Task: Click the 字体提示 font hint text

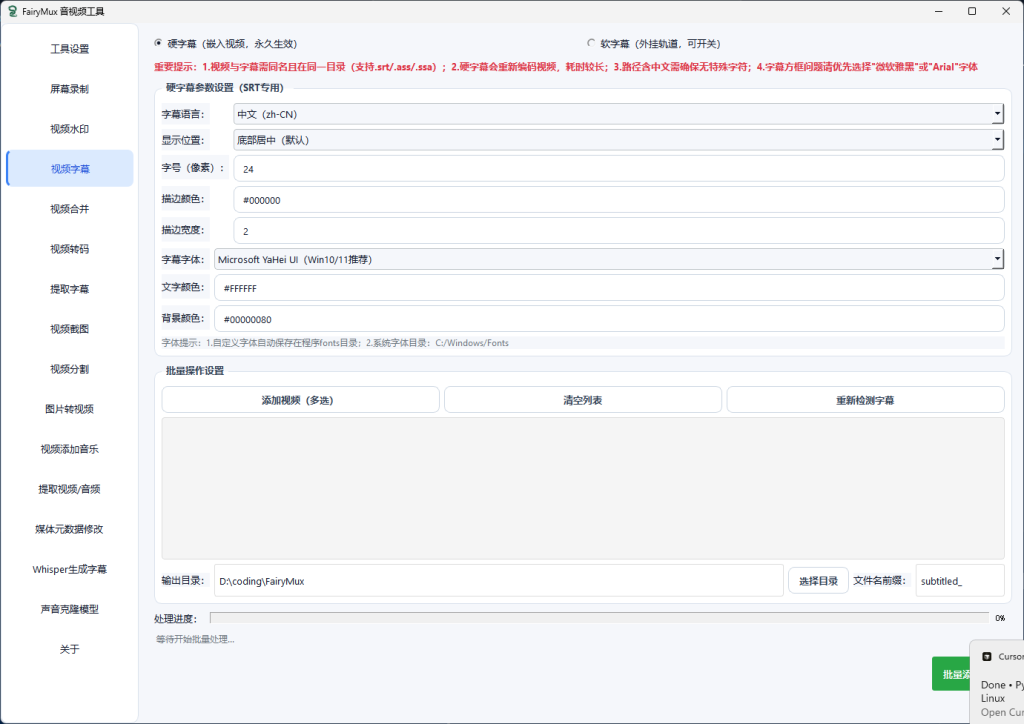Action: point(335,343)
